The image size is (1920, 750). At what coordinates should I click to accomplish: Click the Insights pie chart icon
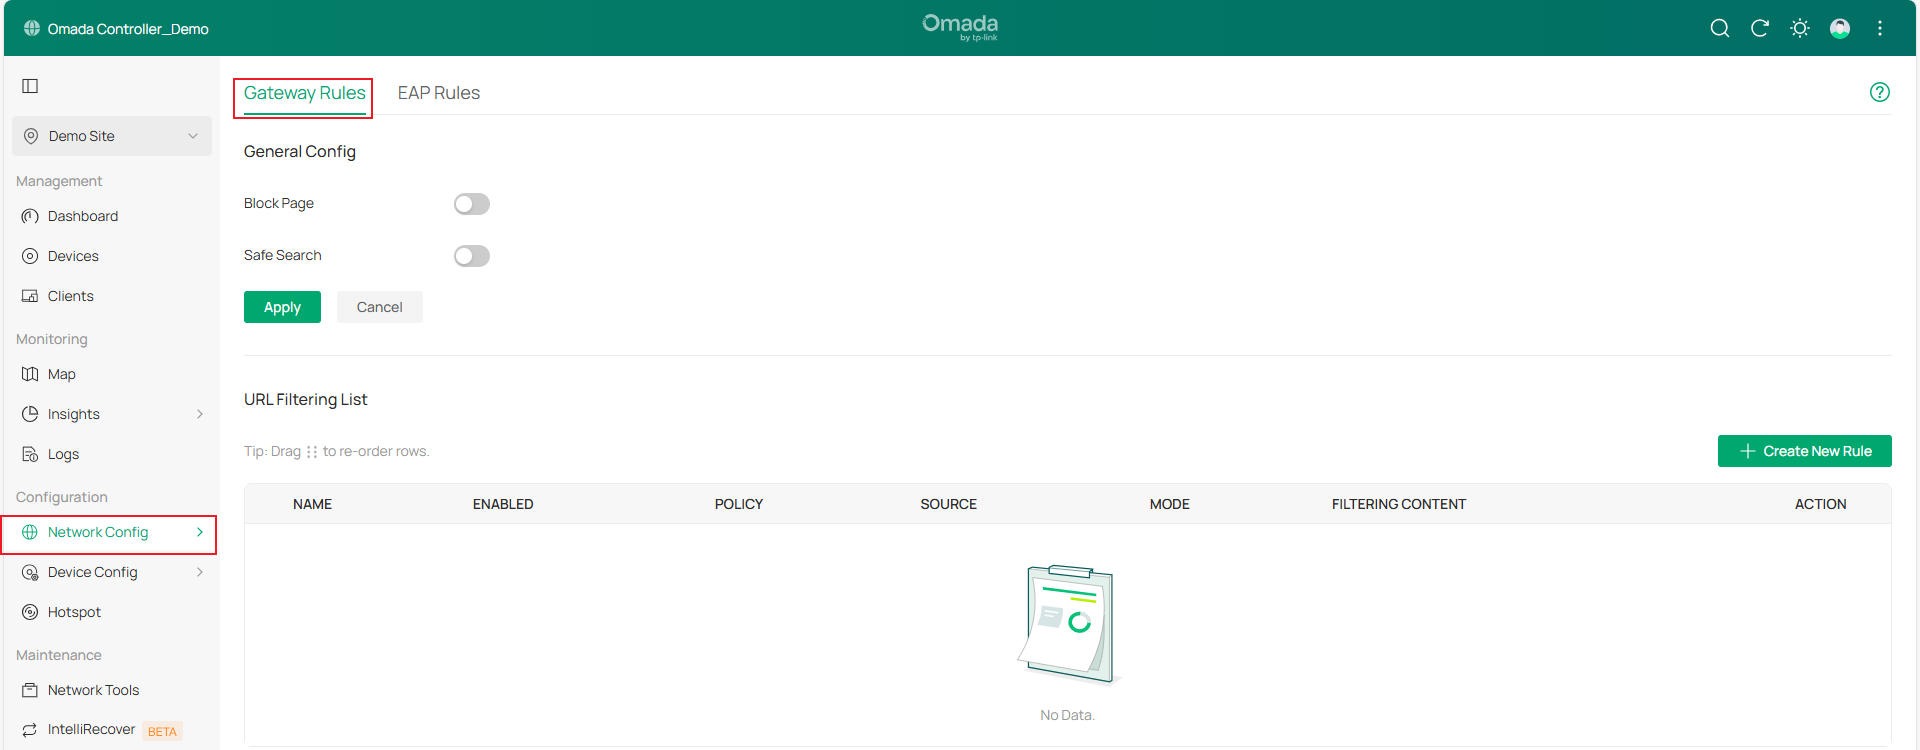pos(30,414)
